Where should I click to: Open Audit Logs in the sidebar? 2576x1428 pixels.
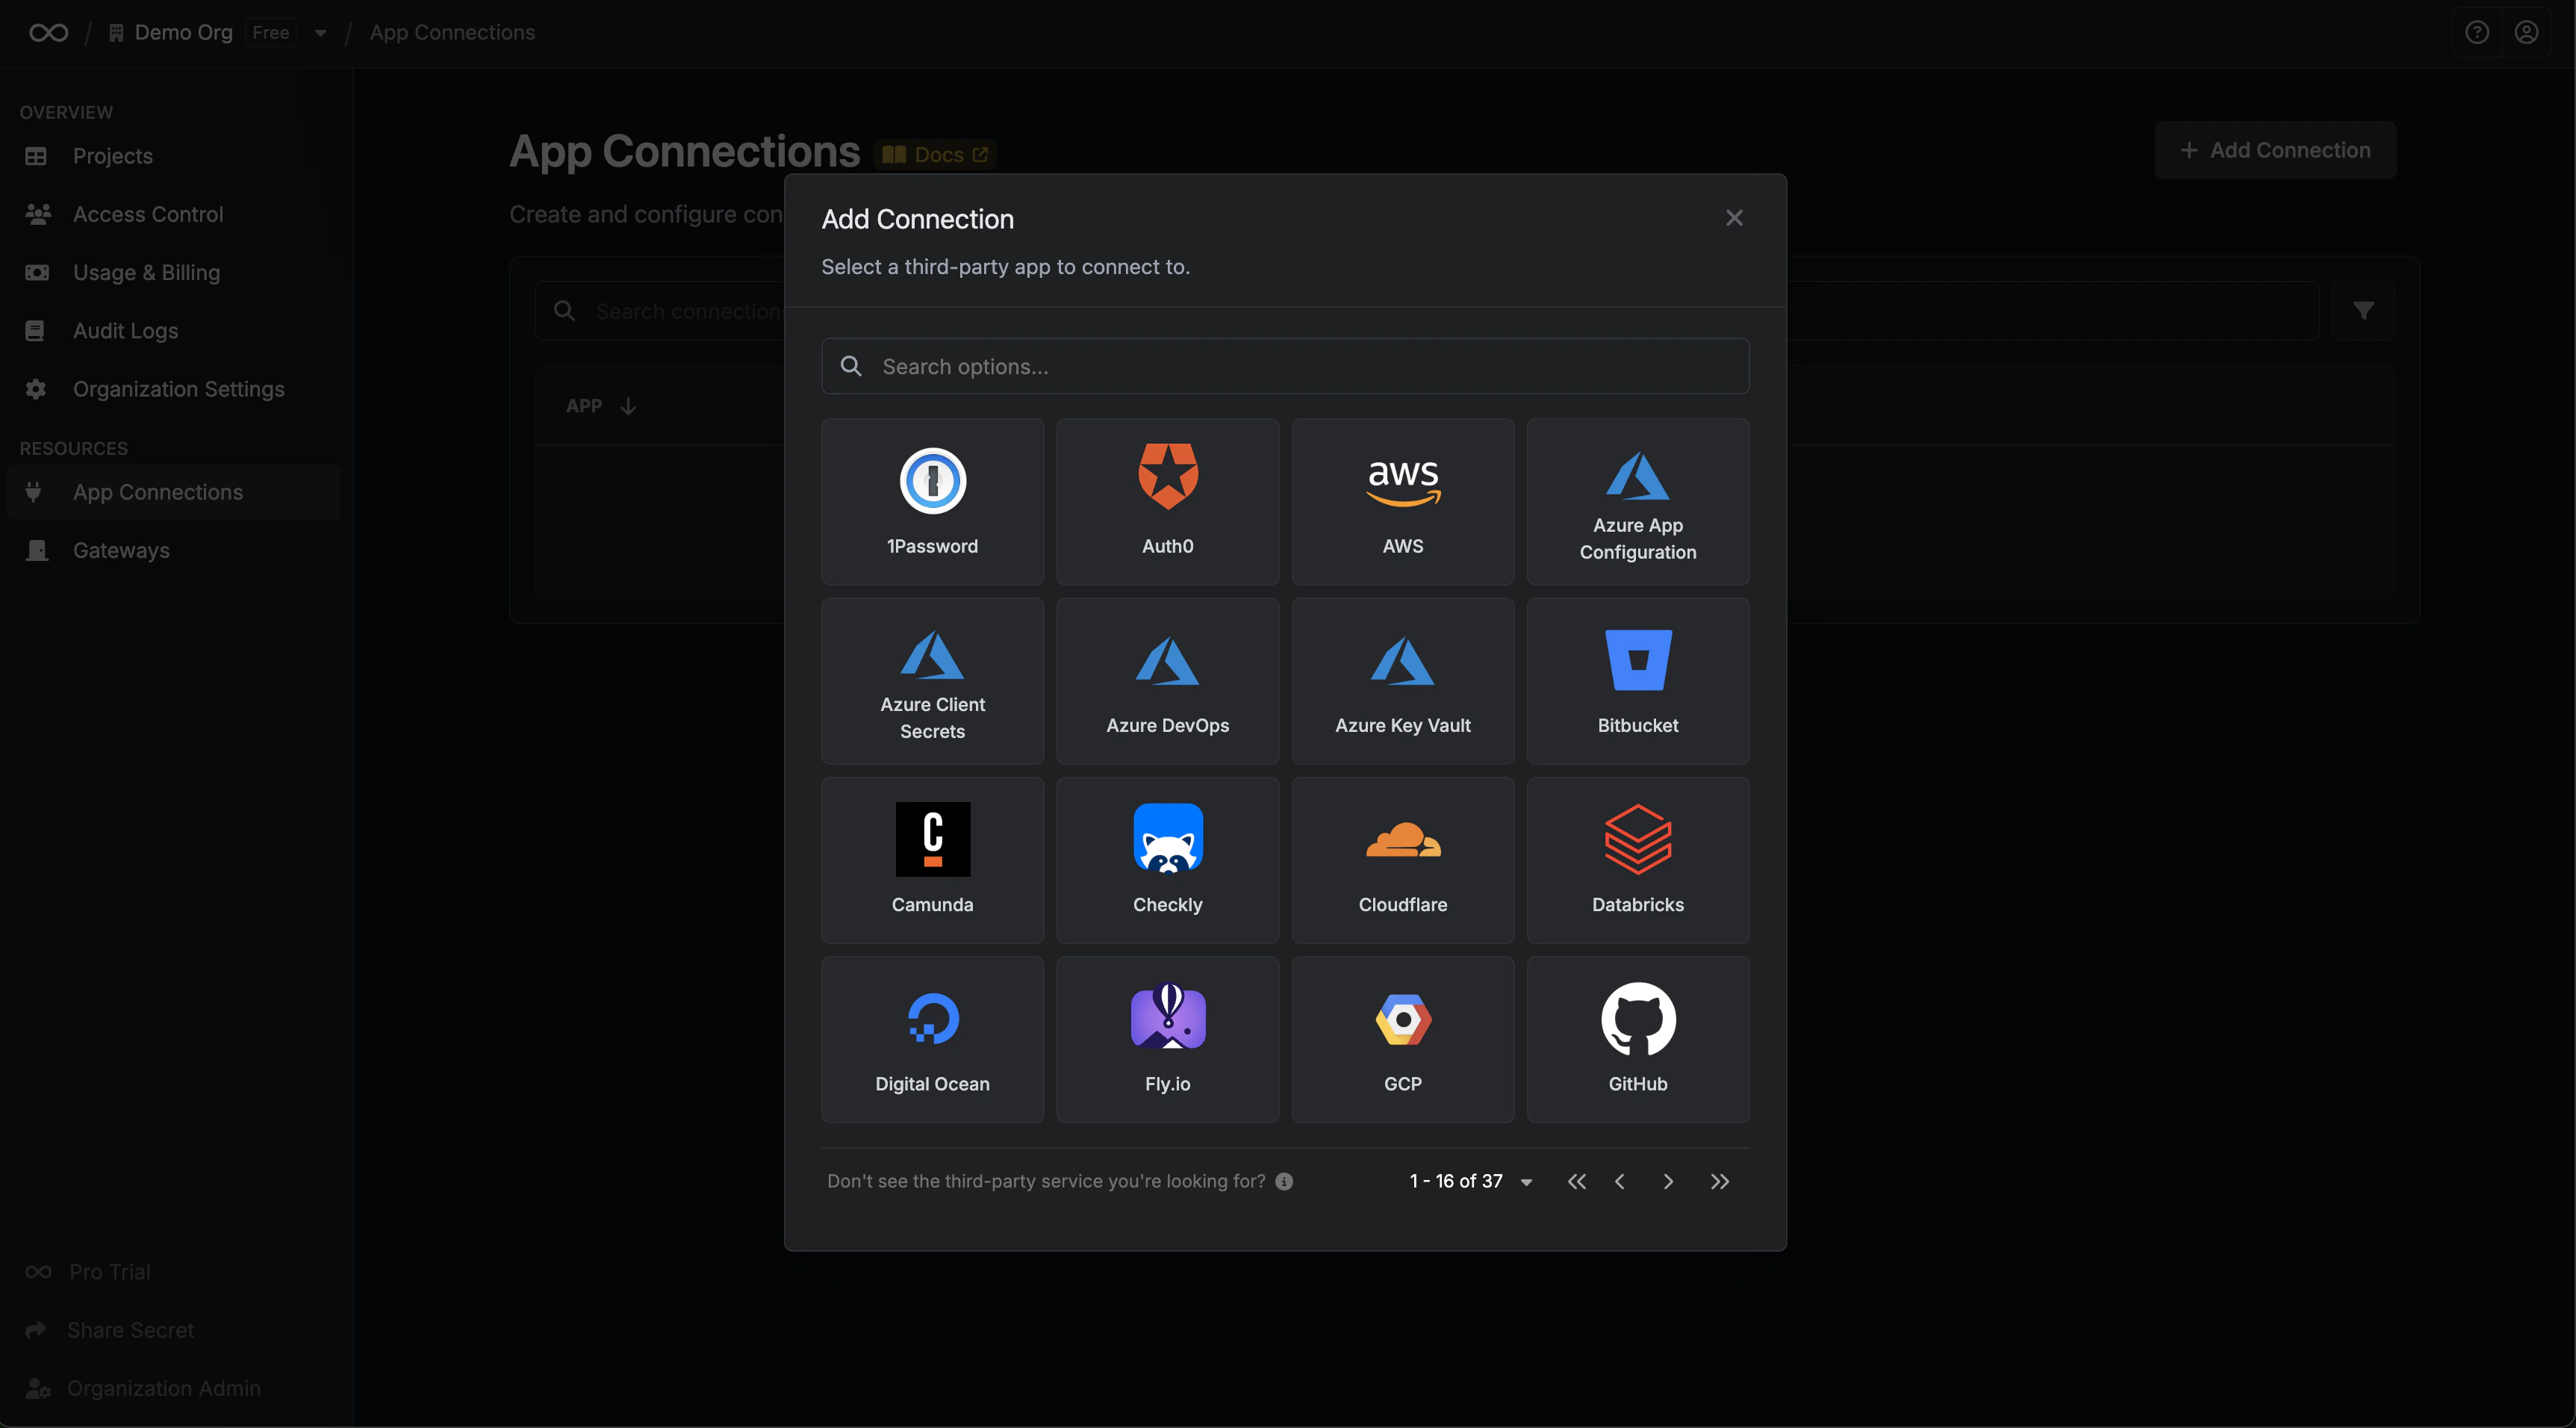(x=174, y=330)
